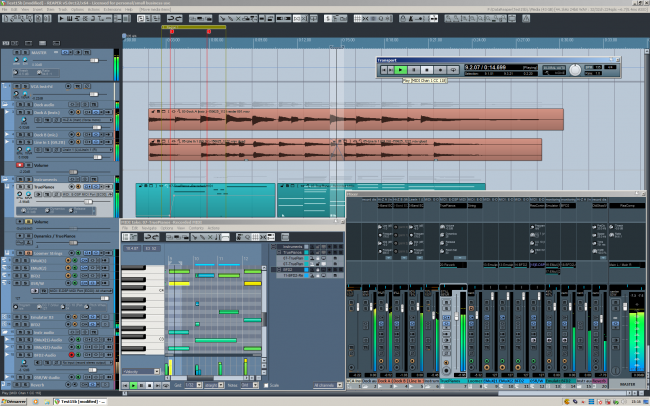Click the first red marker on the timeline
The image size is (650, 406).
pyautogui.click(x=172, y=32)
